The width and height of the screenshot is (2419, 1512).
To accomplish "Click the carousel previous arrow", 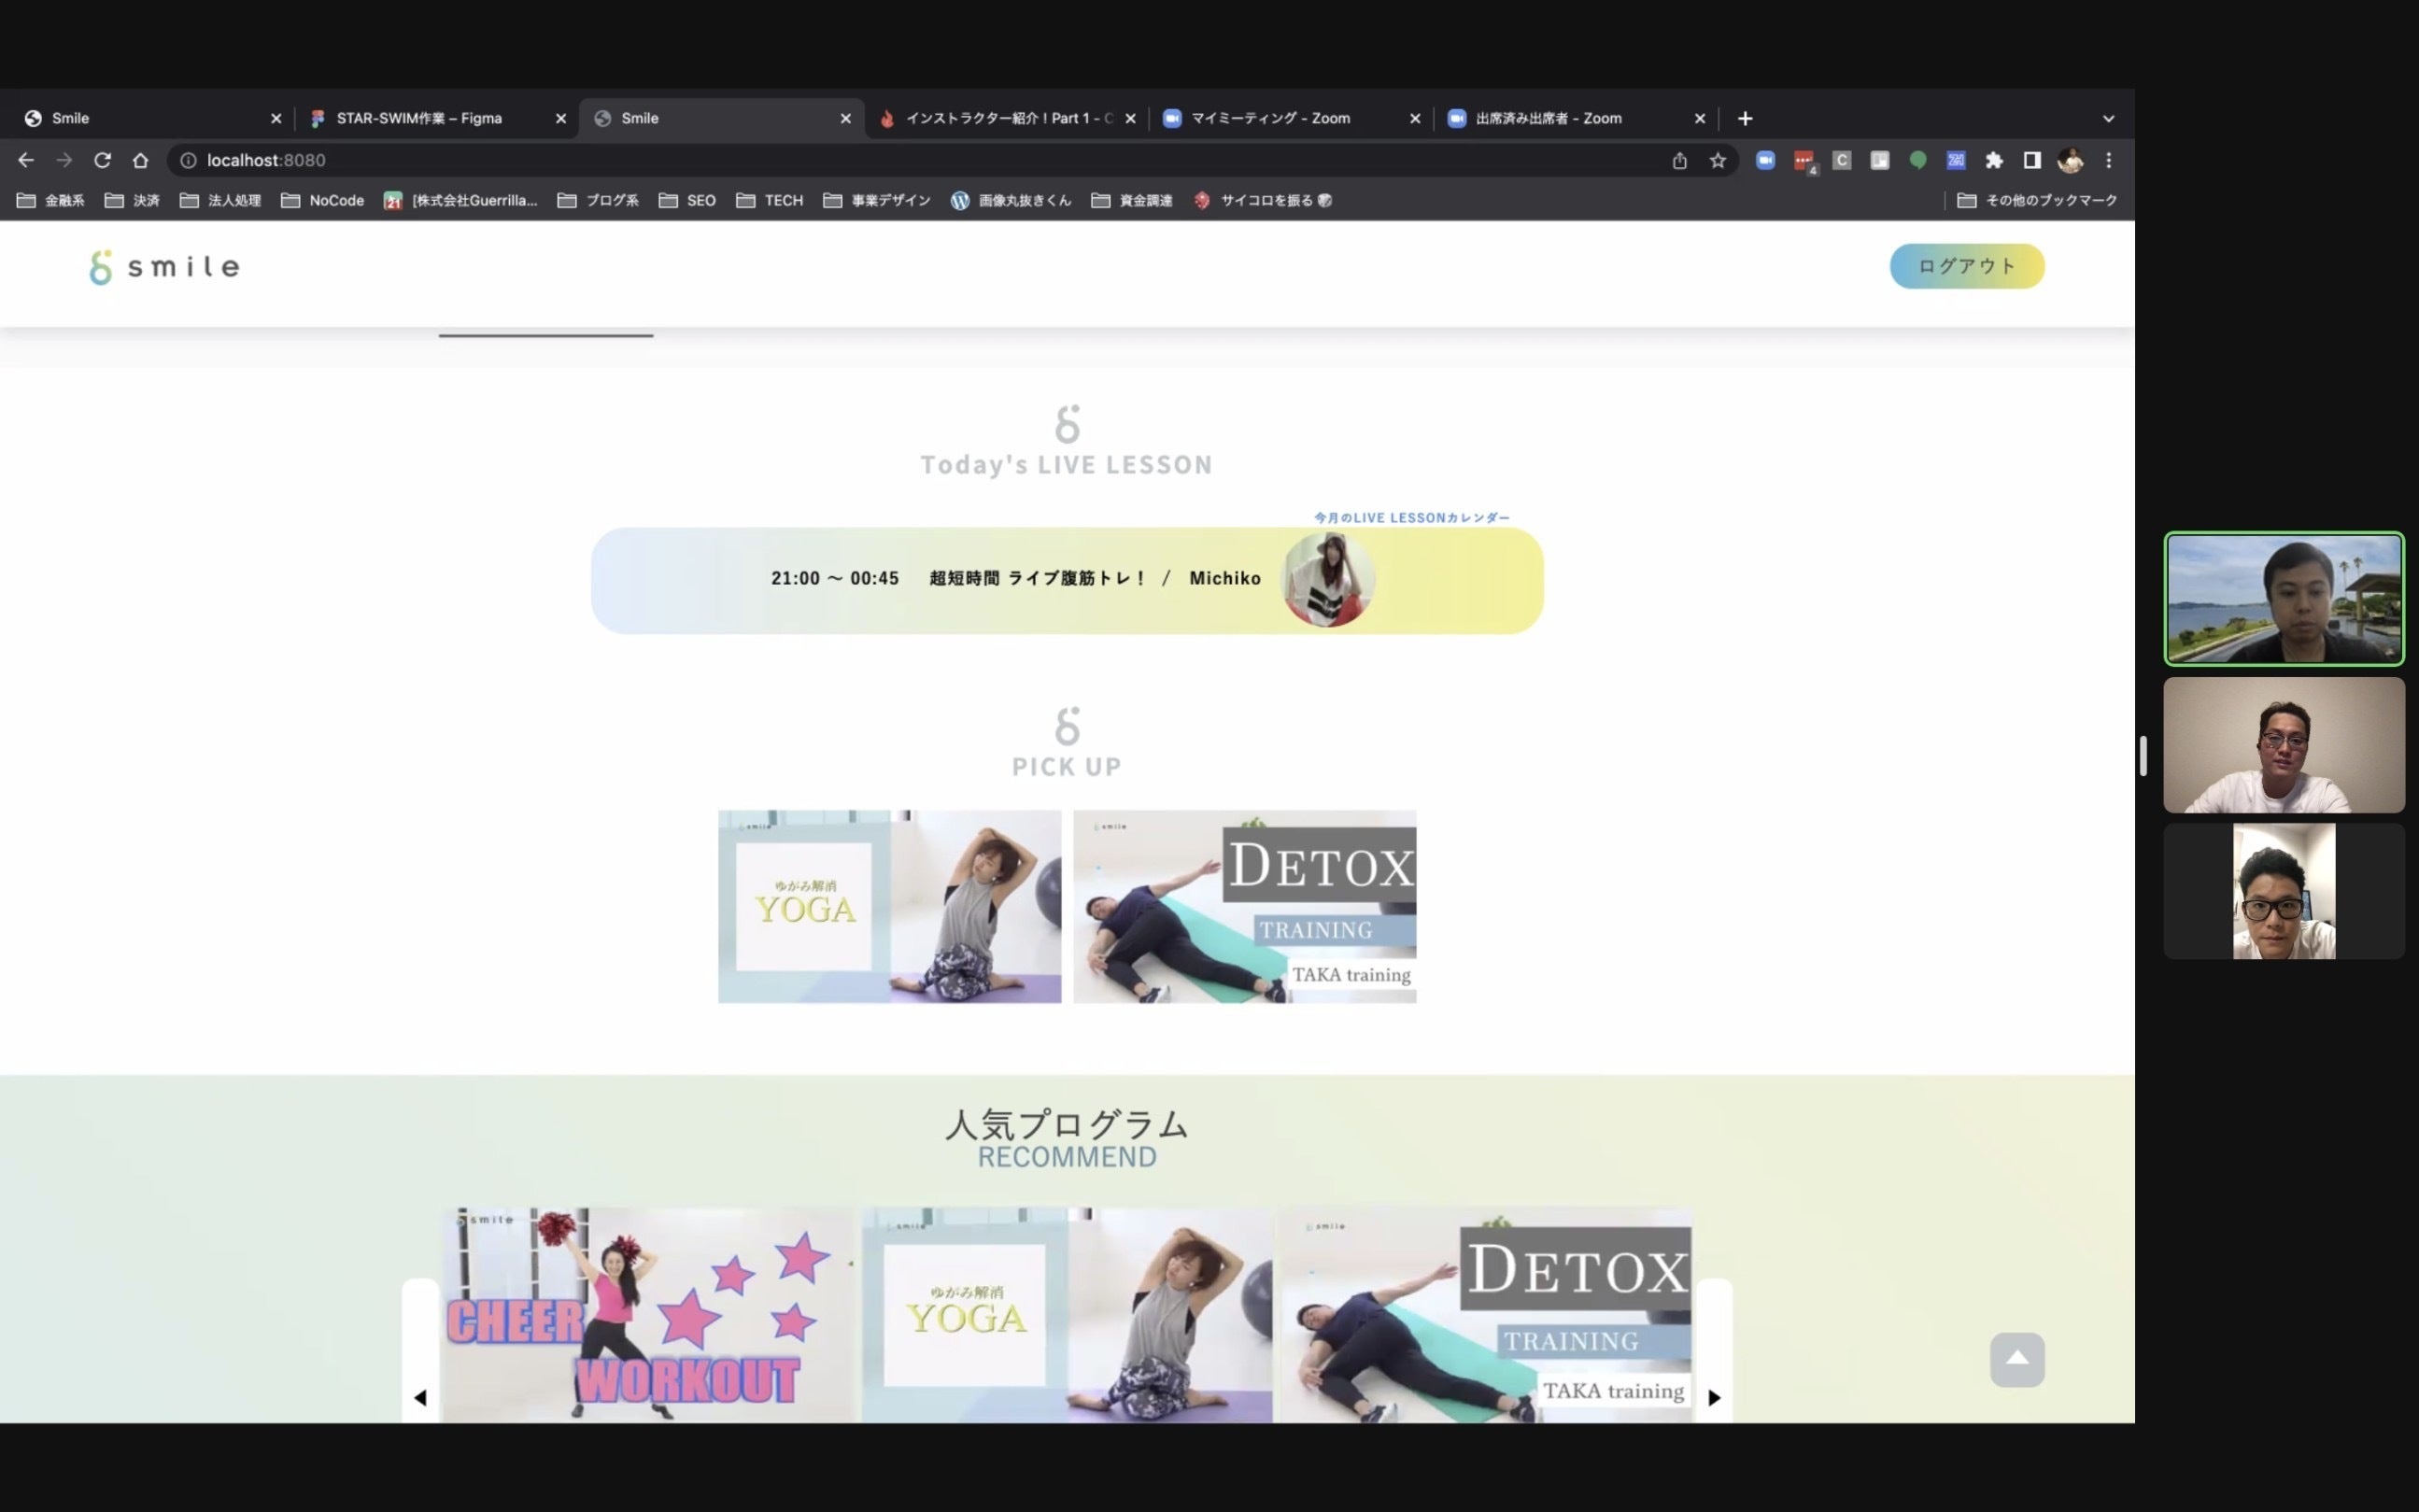I will click(x=420, y=1397).
